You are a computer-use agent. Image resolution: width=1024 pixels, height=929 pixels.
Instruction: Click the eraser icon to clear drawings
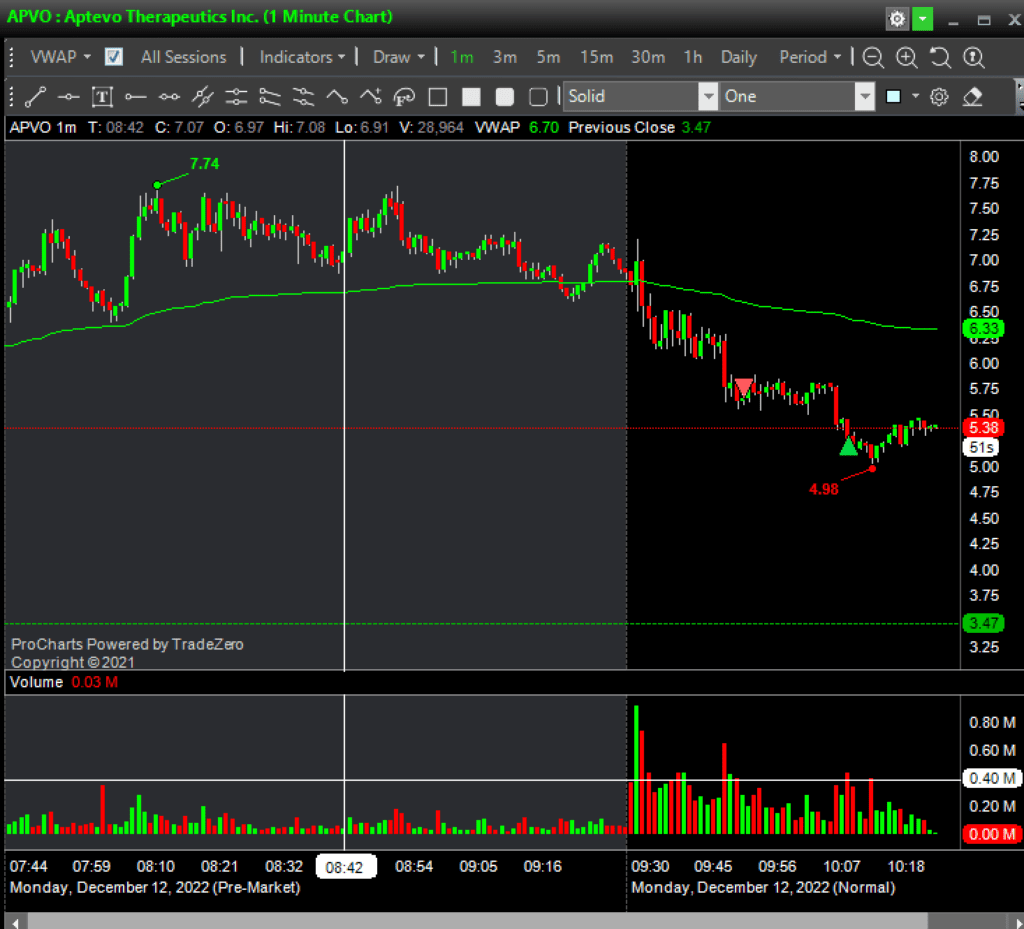[971, 97]
